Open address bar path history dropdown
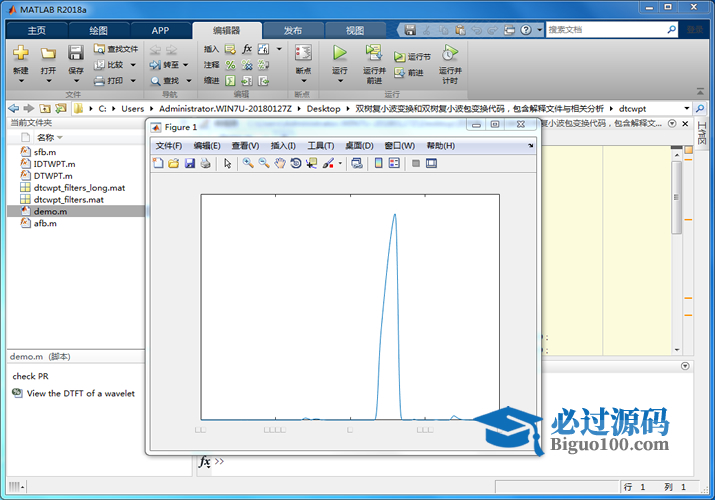Image resolution: width=715 pixels, height=500 pixels. [x=686, y=108]
